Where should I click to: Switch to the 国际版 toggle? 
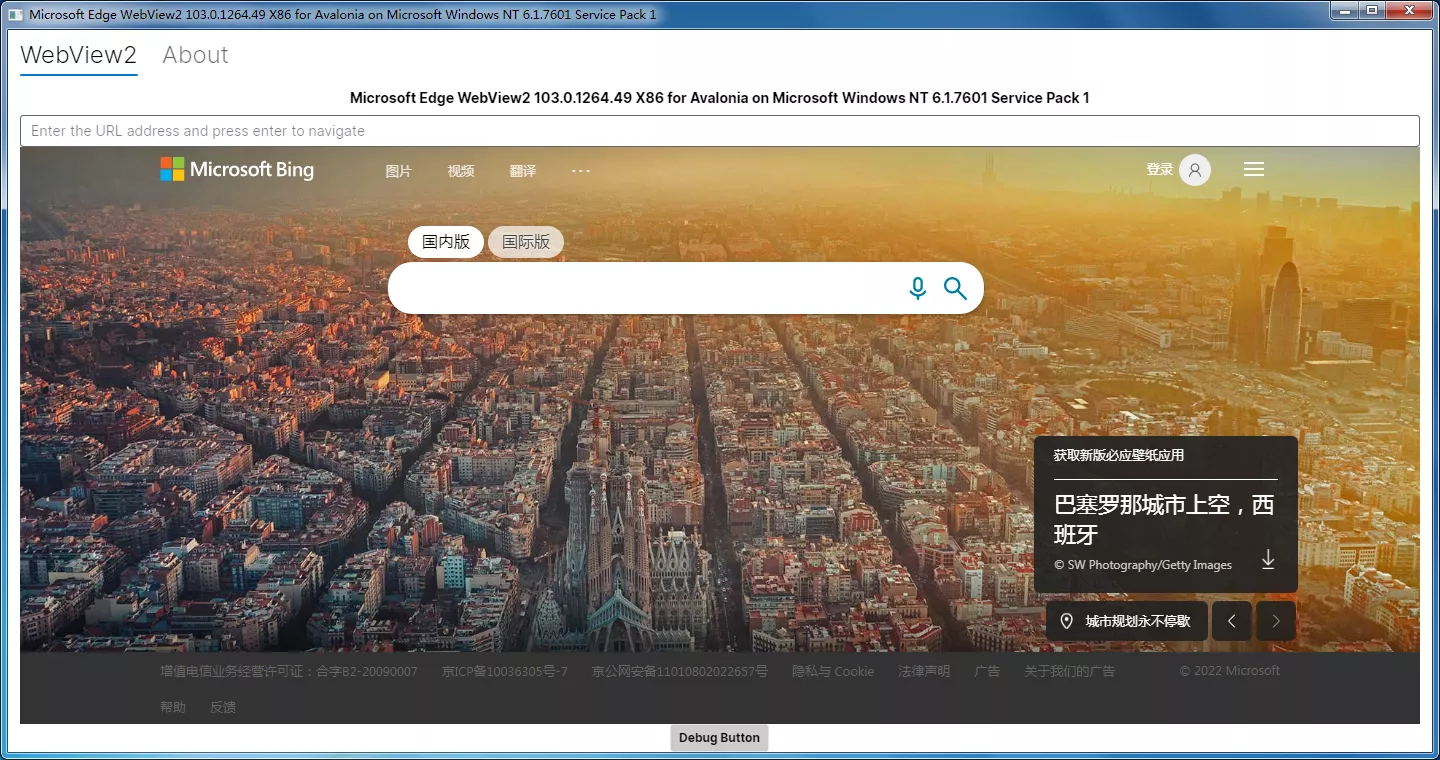click(x=526, y=242)
